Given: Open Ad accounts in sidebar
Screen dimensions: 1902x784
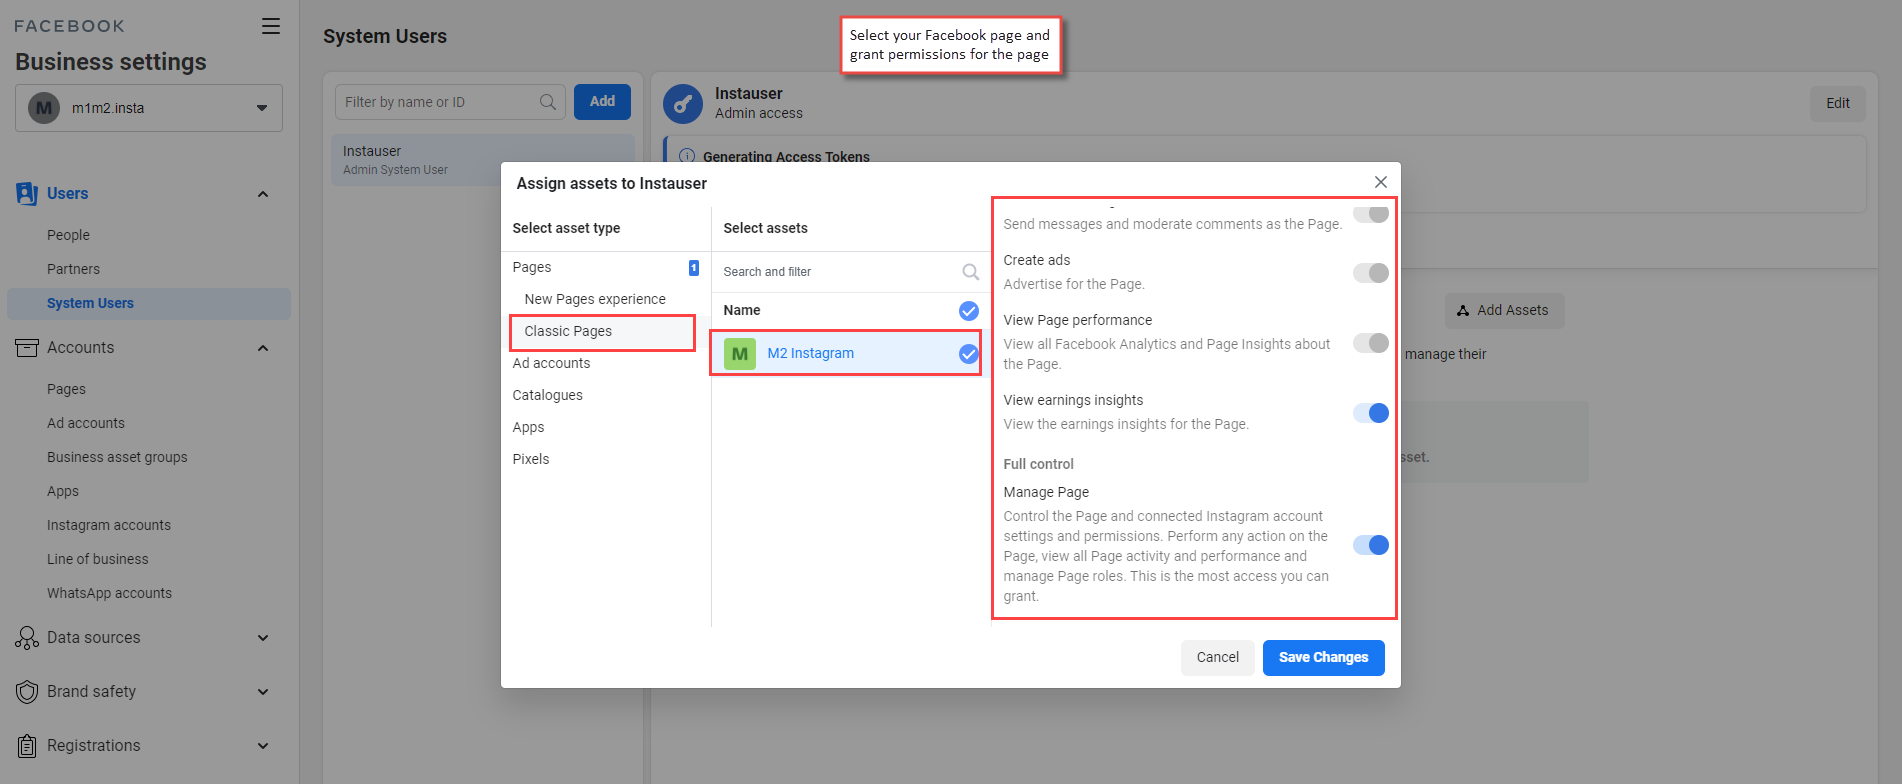Looking at the screenshot, I should 86,423.
